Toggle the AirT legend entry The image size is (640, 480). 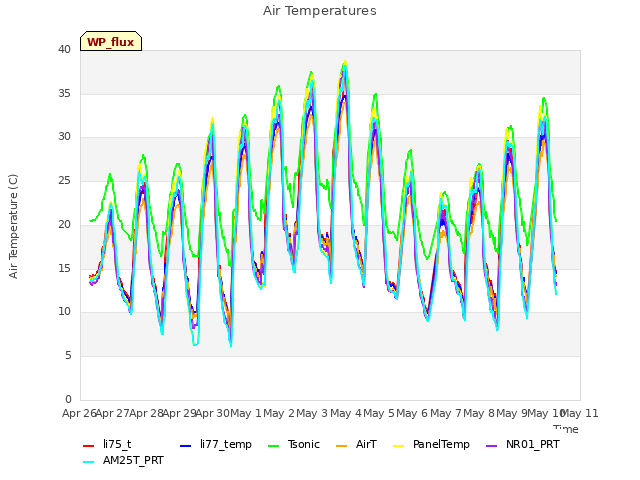coord(356,444)
